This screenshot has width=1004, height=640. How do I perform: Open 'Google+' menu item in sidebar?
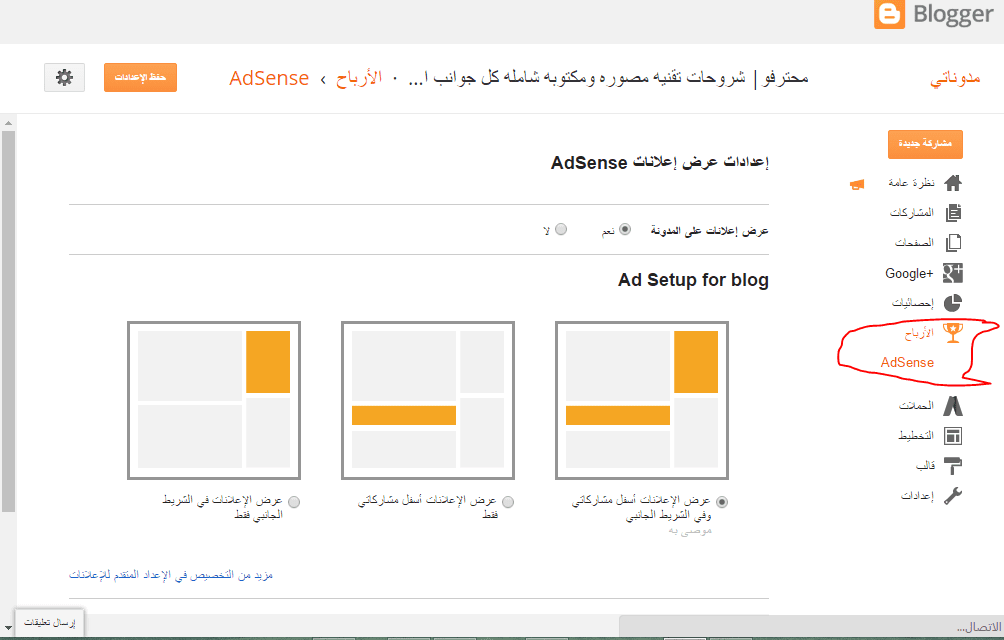(909, 273)
